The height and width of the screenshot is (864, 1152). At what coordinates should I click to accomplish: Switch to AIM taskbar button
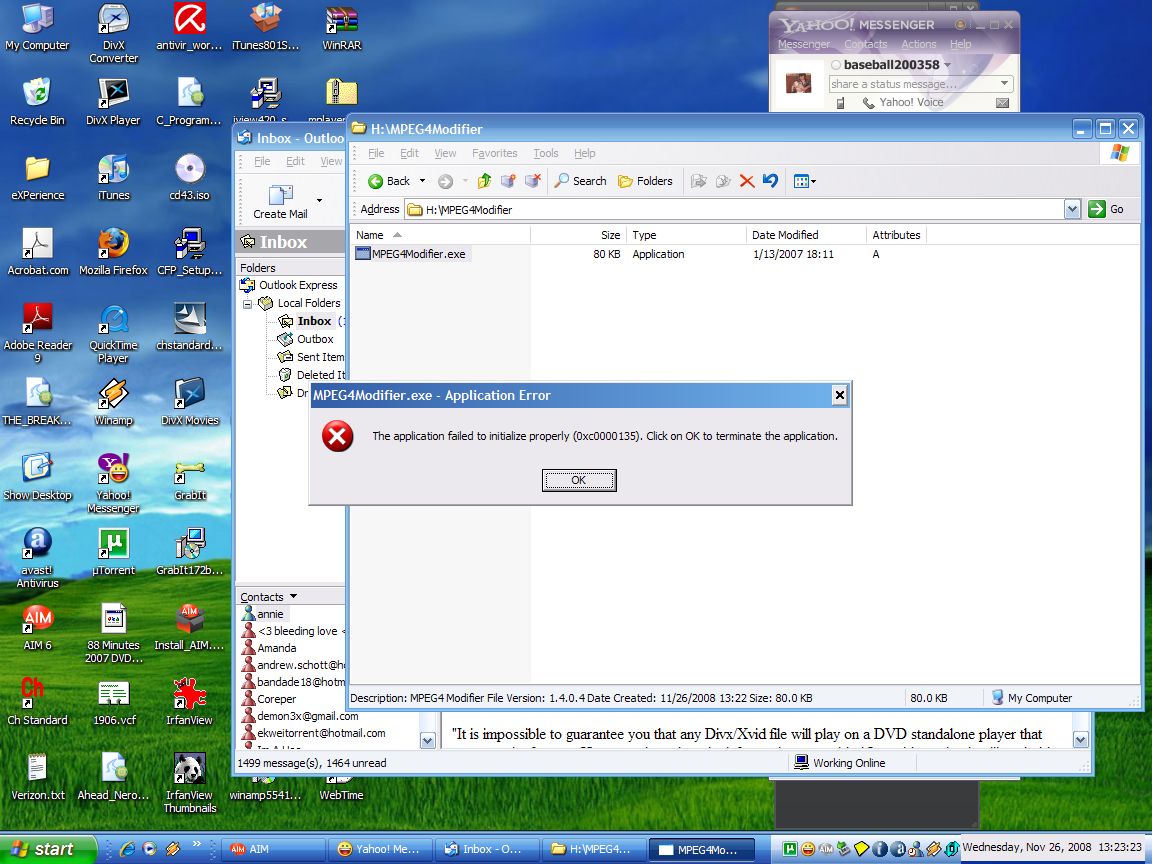[x=273, y=849]
